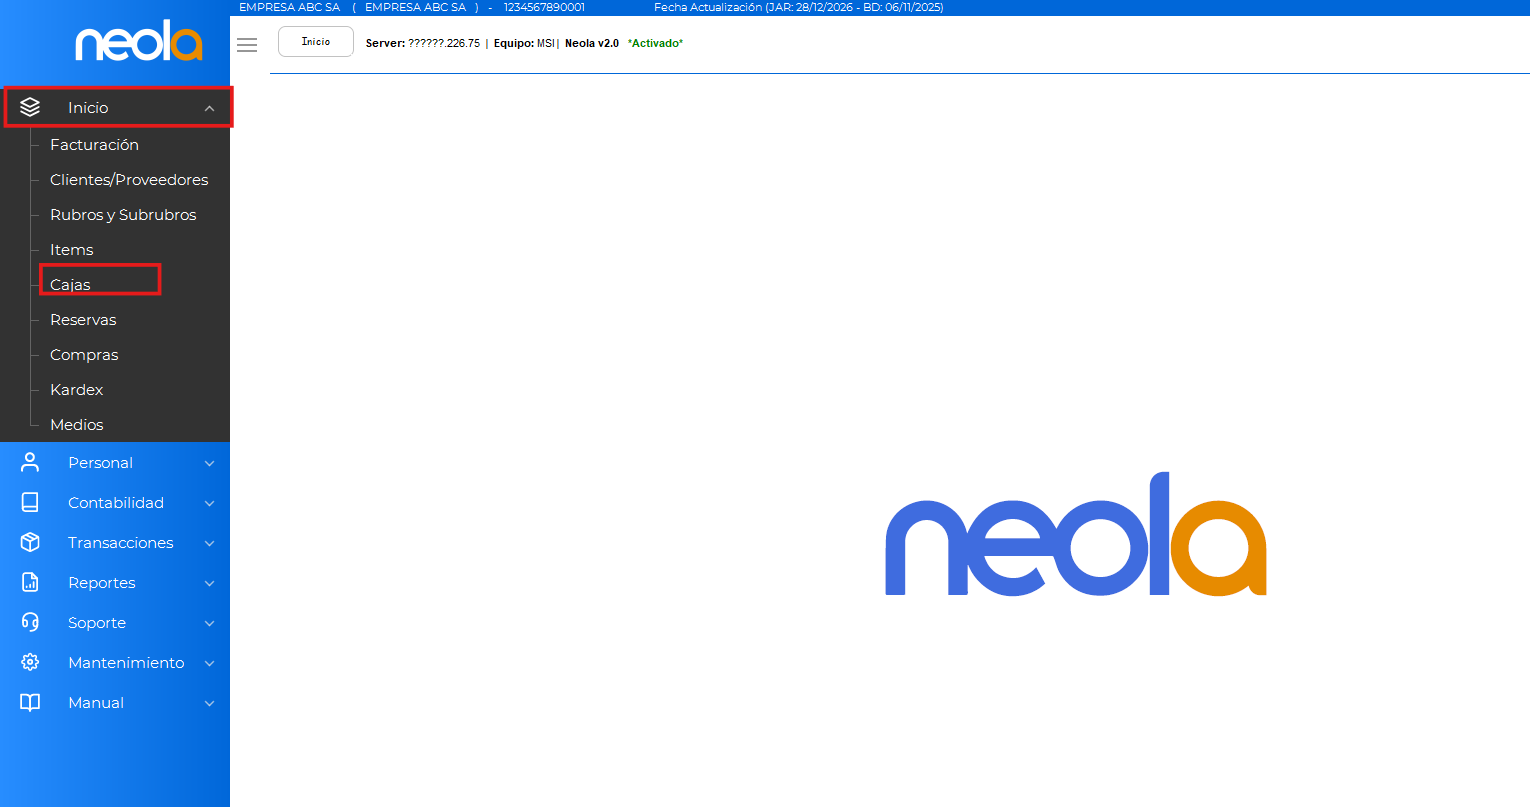
Task: Open the Cajas submenu entry
Action: (70, 285)
